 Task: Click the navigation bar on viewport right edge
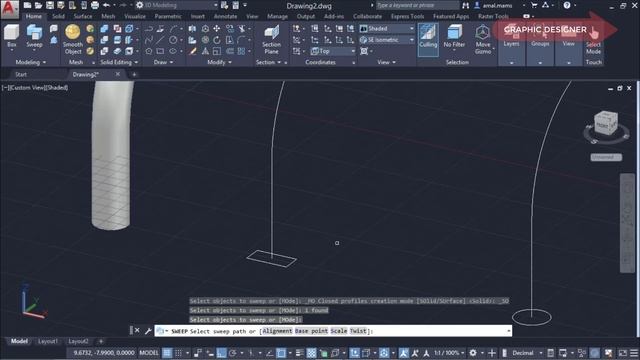627,223
